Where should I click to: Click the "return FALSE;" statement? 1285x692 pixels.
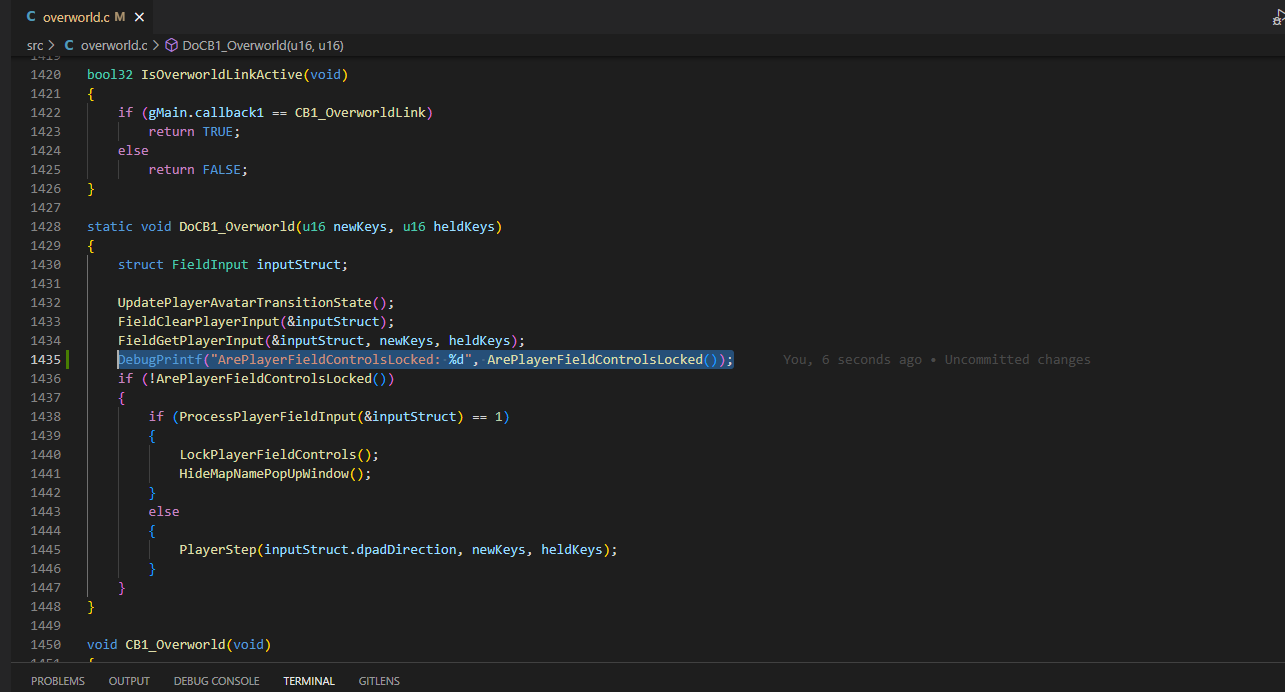(198, 170)
